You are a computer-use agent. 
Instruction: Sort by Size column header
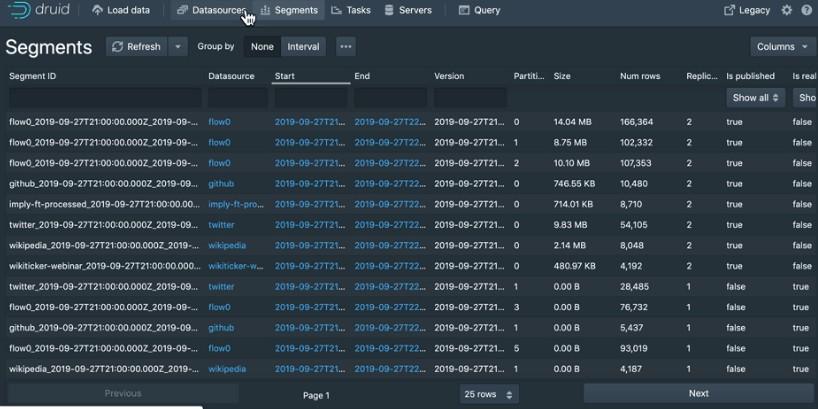pos(562,76)
